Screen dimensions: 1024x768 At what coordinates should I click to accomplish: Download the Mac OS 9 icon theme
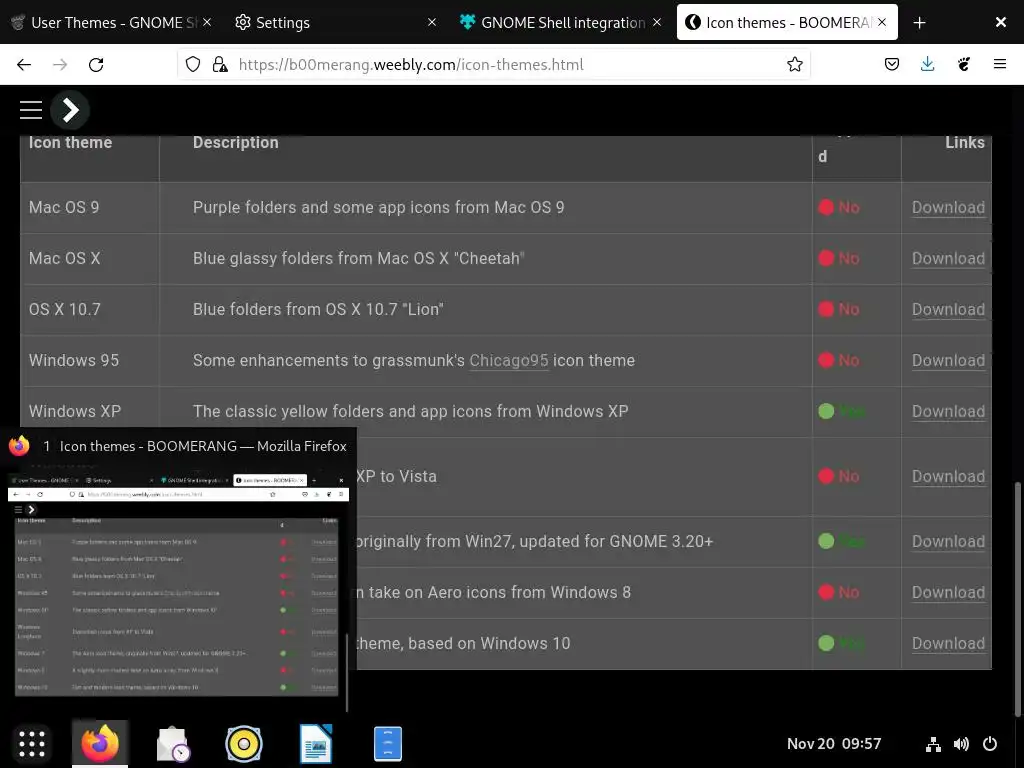tap(948, 208)
